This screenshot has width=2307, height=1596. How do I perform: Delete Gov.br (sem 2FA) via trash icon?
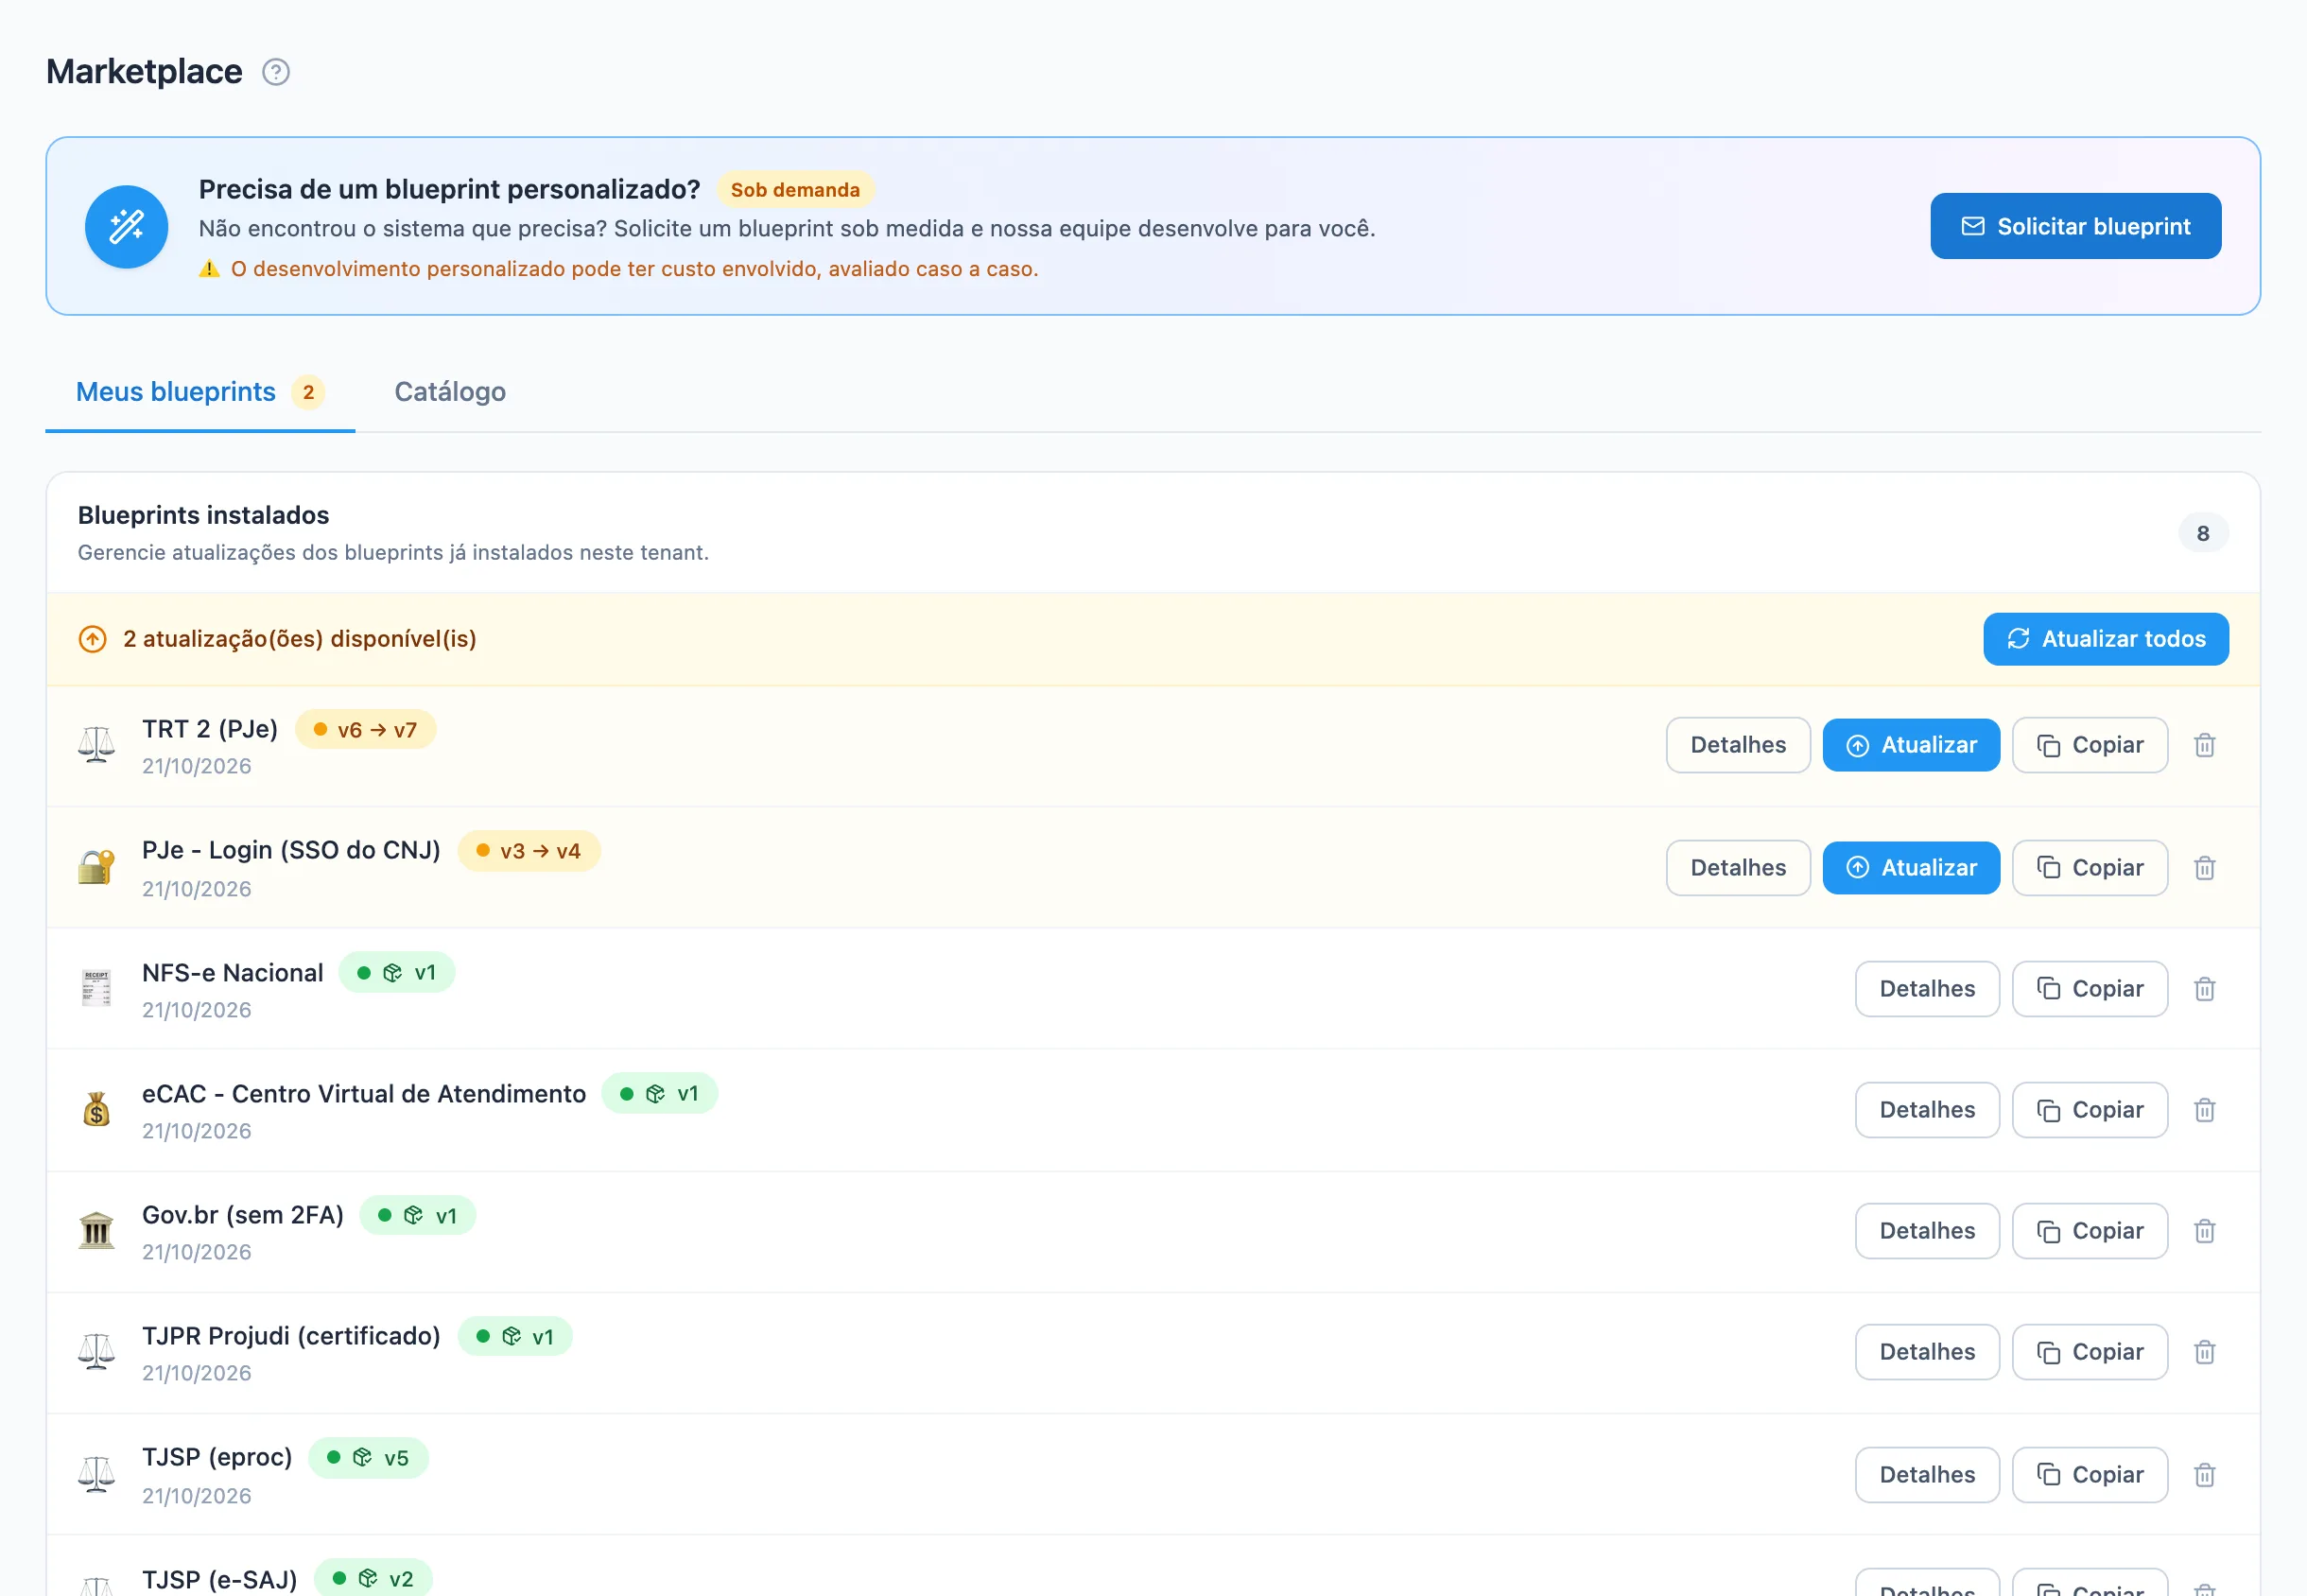coord(2204,1230)
